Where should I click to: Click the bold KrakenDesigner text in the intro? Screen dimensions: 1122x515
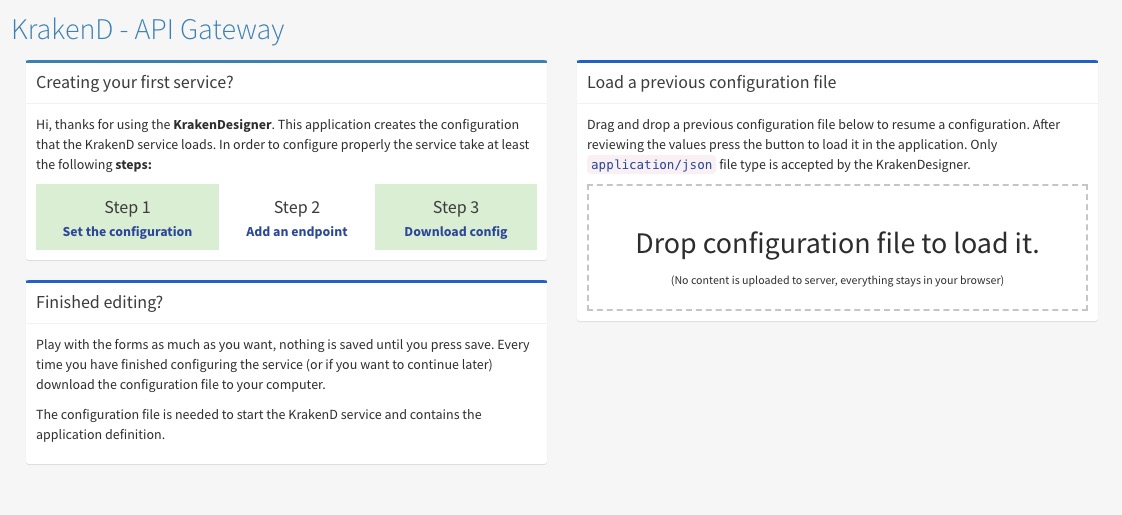click(x=224, y=125)
